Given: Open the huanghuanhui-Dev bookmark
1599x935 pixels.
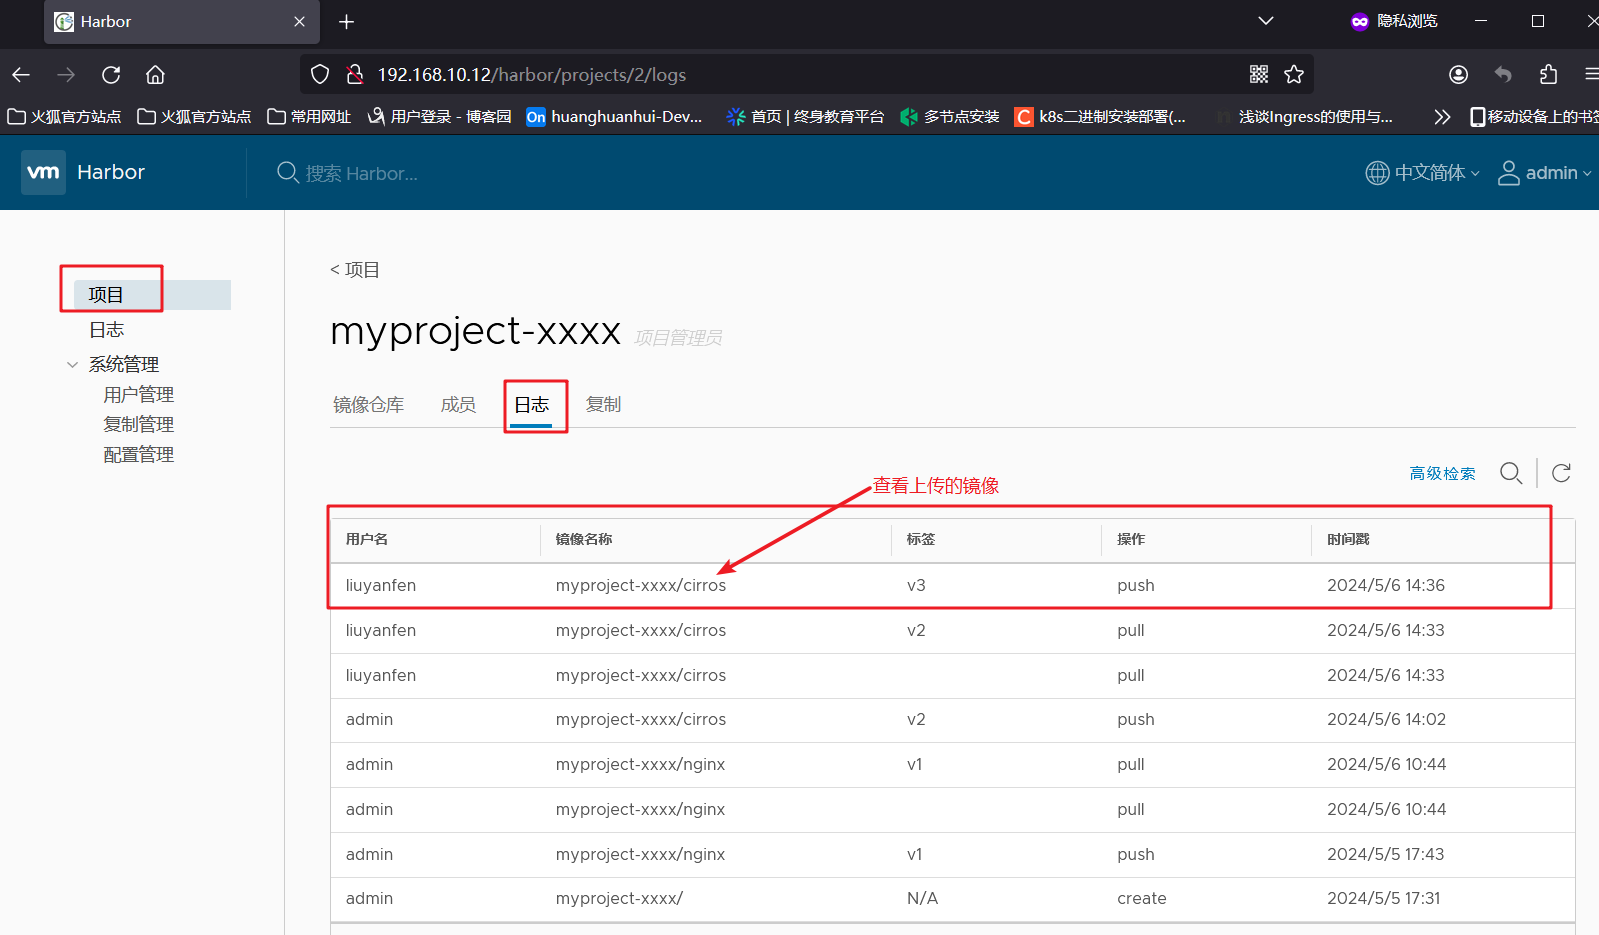Looking at the screenshot, I should click(x=615, y=117).
